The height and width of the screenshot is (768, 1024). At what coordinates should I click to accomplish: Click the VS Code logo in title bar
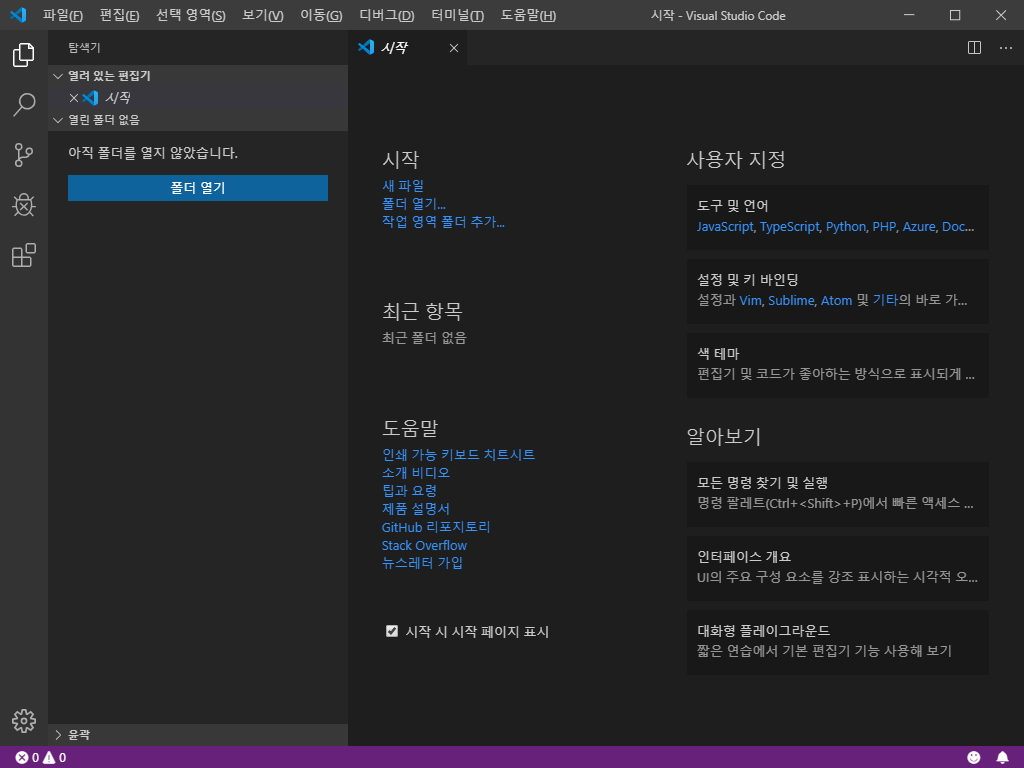click(x=18, y=15)
